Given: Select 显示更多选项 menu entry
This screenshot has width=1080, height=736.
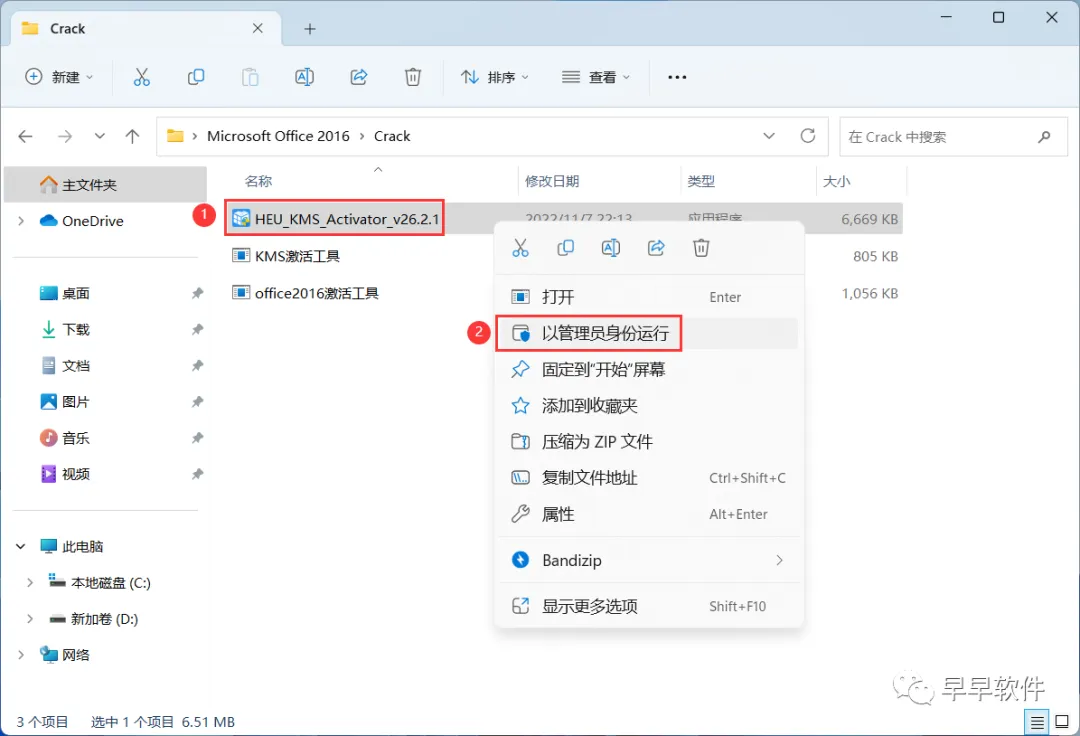Looking at the screenshot, I should (649, 607).
